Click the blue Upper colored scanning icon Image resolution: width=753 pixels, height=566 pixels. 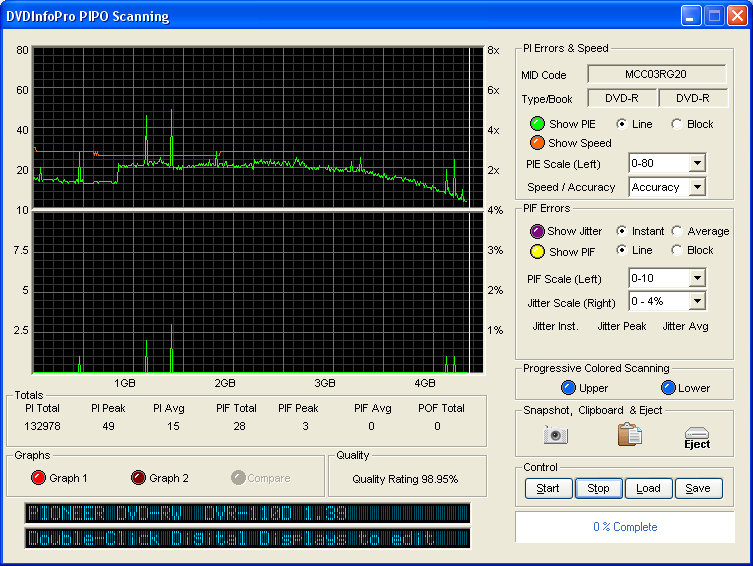[x=568, y=388]
